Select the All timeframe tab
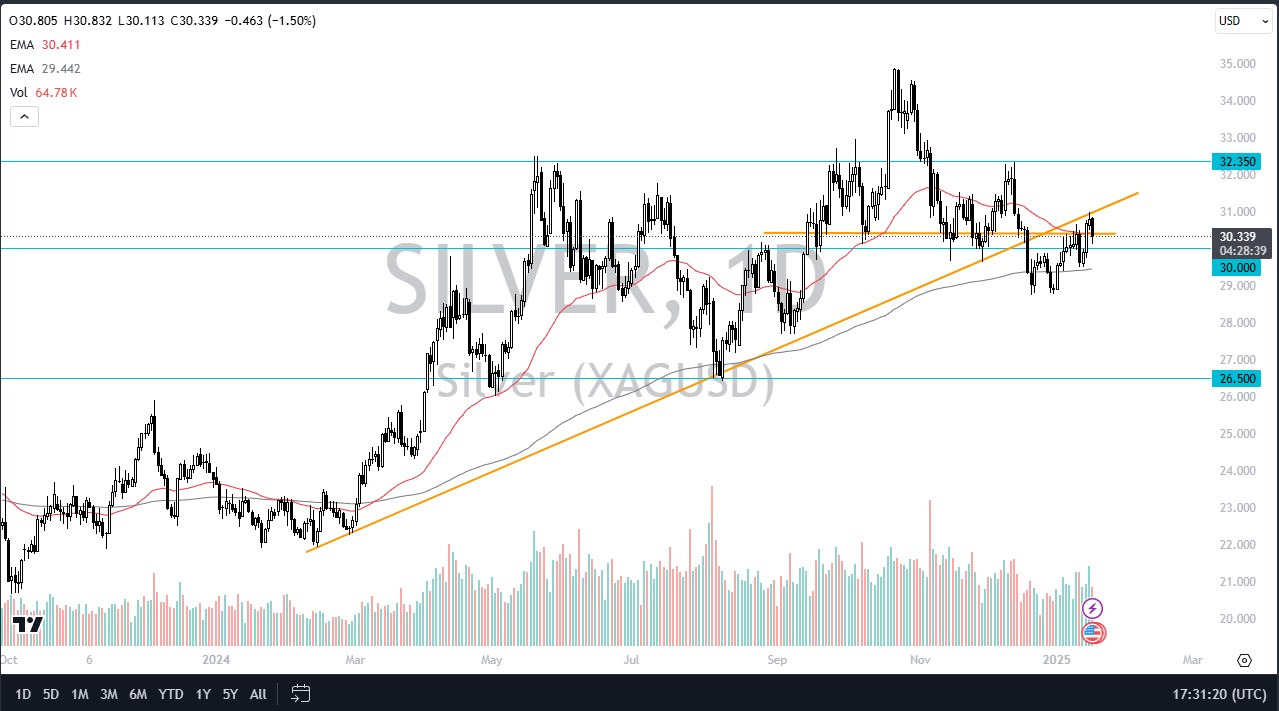The image size is (1279, 711). pyautogui.click(x=258, y=693)
